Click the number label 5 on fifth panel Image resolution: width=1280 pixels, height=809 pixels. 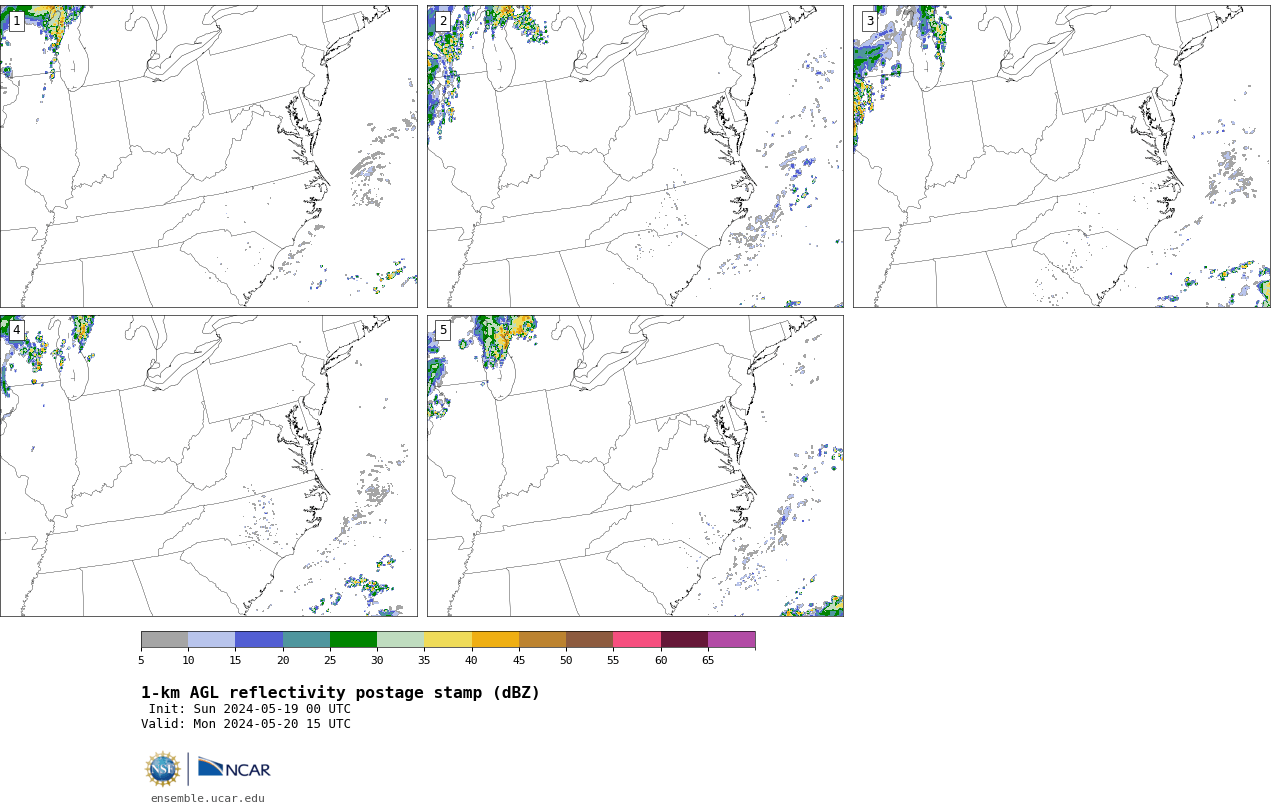(x=443, y=330)
